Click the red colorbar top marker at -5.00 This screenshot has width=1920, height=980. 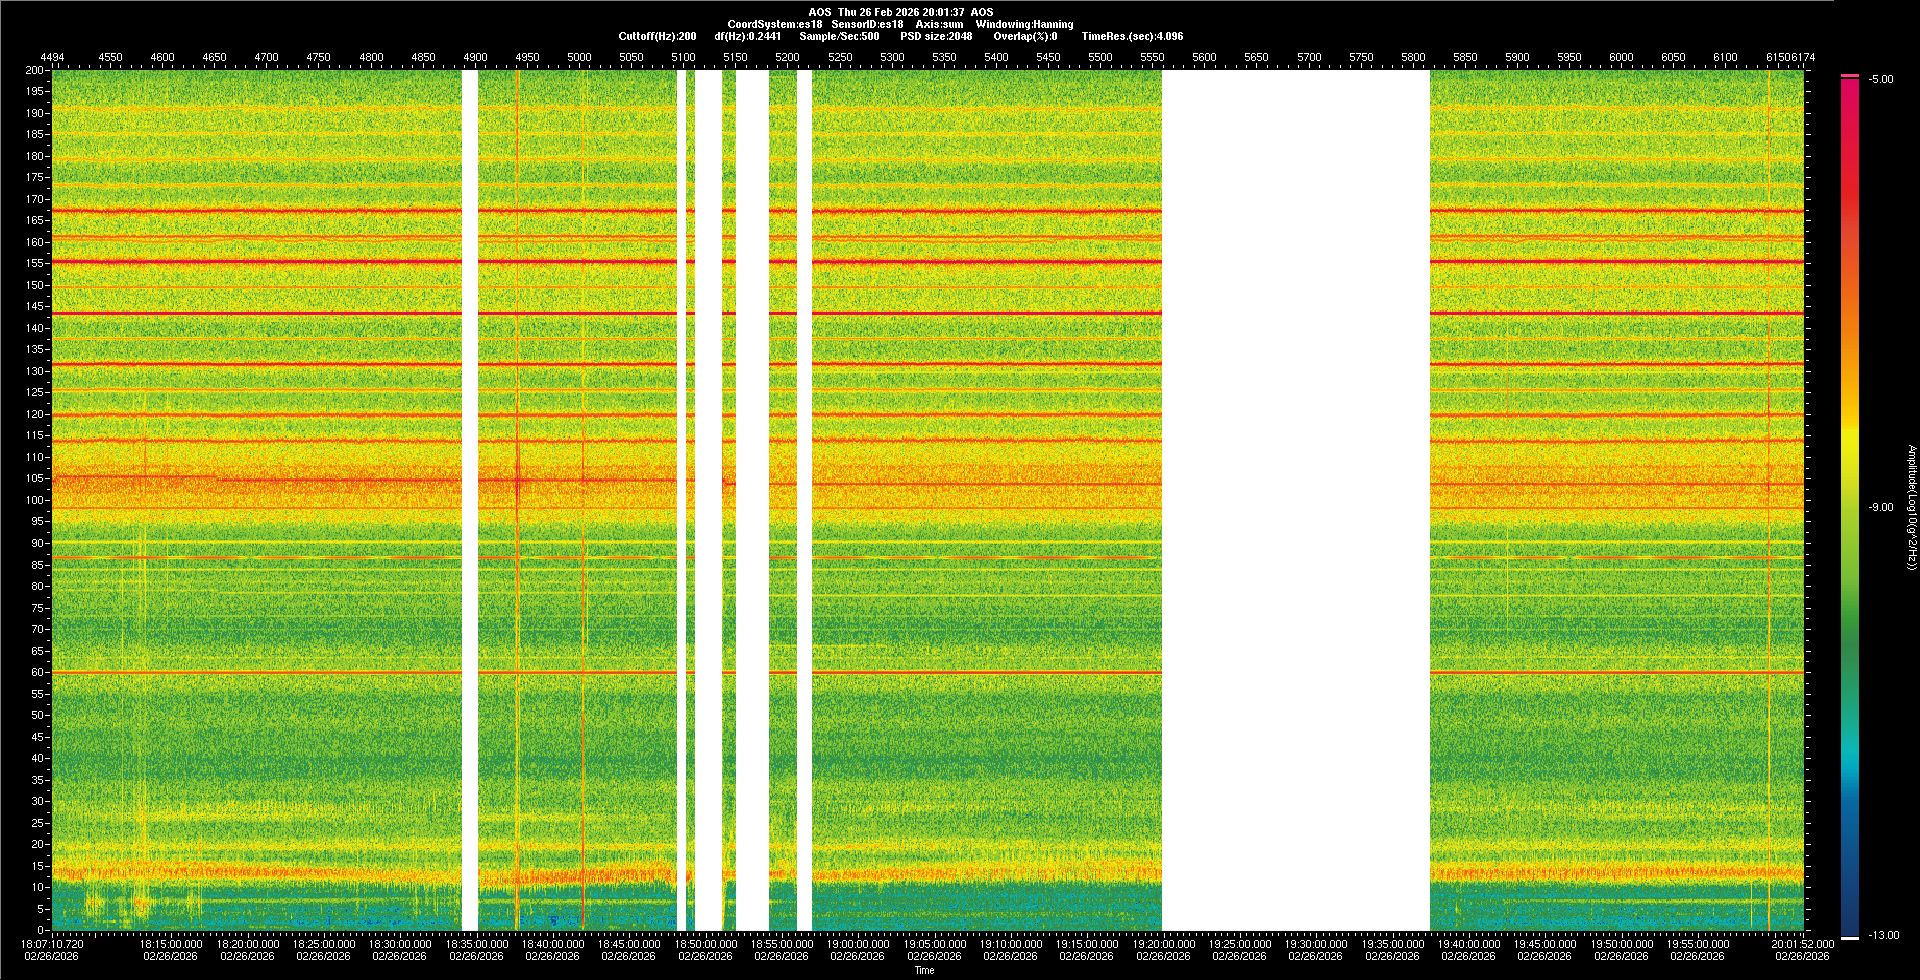point(1850,76)
